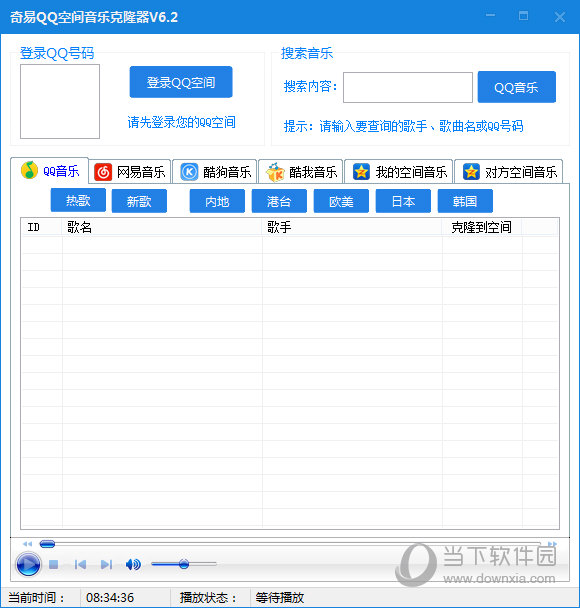Click the ID column header
This screenshot has width=580, height=608.
(41, 227)
